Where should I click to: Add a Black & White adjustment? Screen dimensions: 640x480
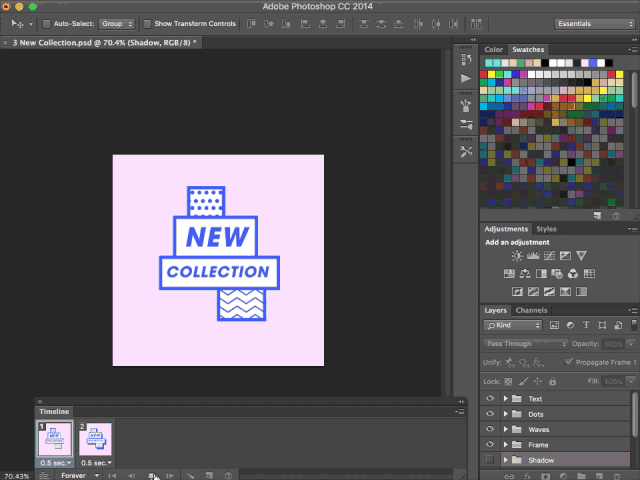coord(541,273)
